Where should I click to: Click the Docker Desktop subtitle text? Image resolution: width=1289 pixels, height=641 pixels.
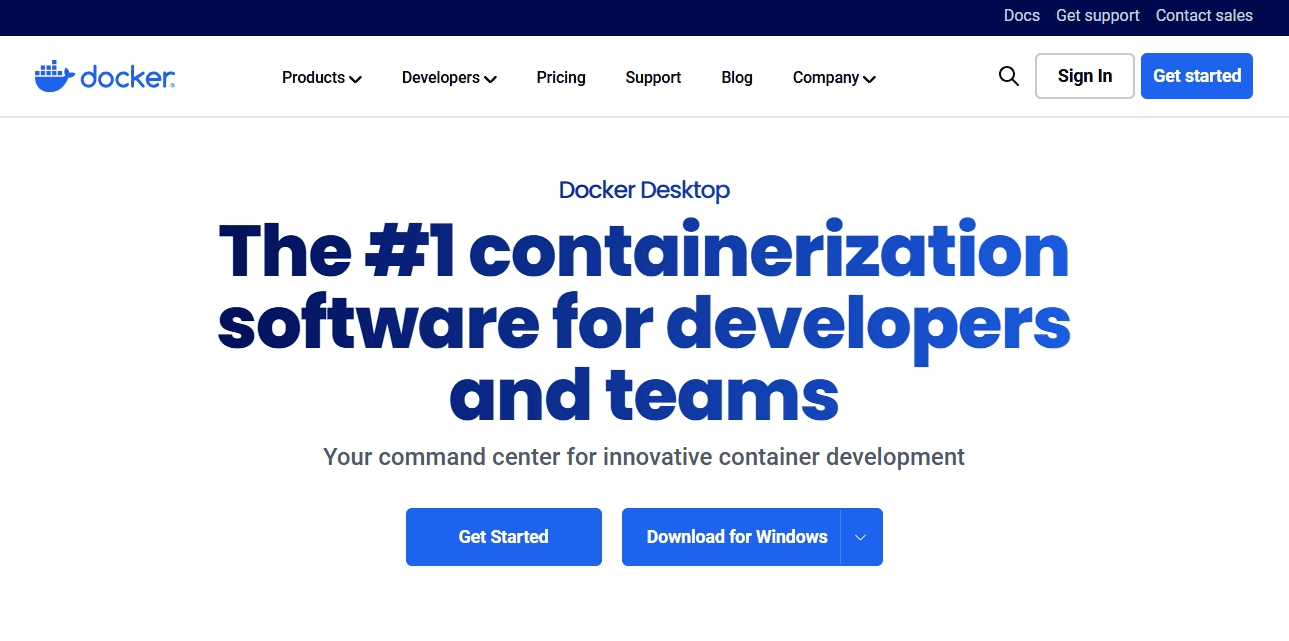(644, 190)
